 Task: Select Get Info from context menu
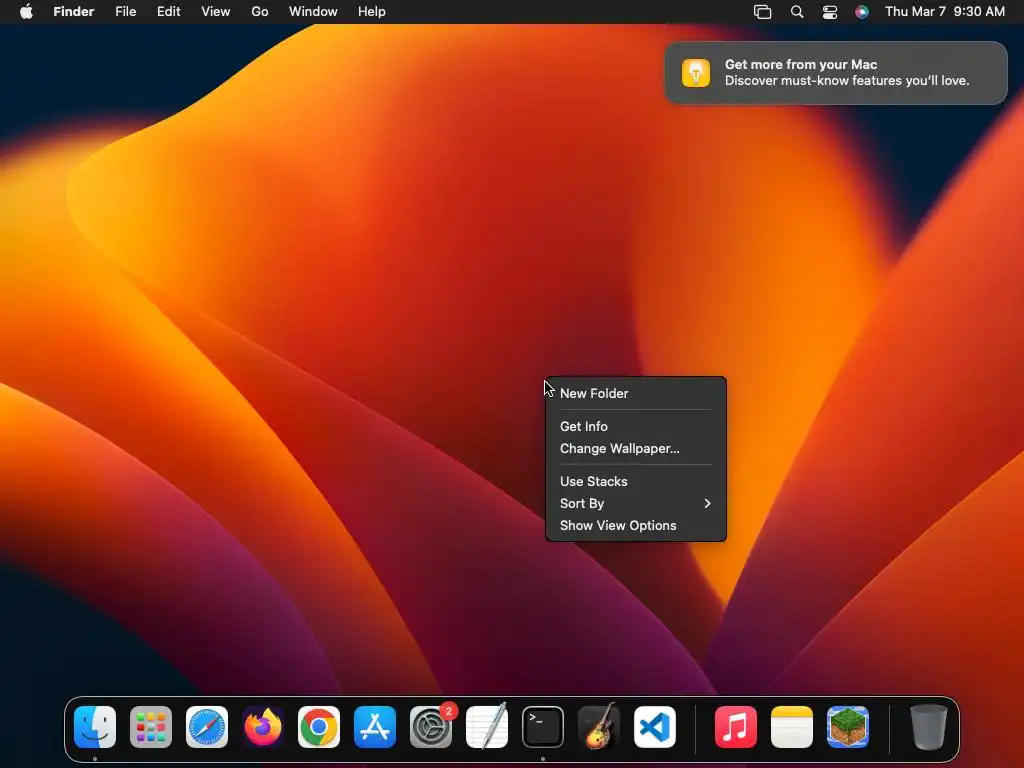(635, 426)
